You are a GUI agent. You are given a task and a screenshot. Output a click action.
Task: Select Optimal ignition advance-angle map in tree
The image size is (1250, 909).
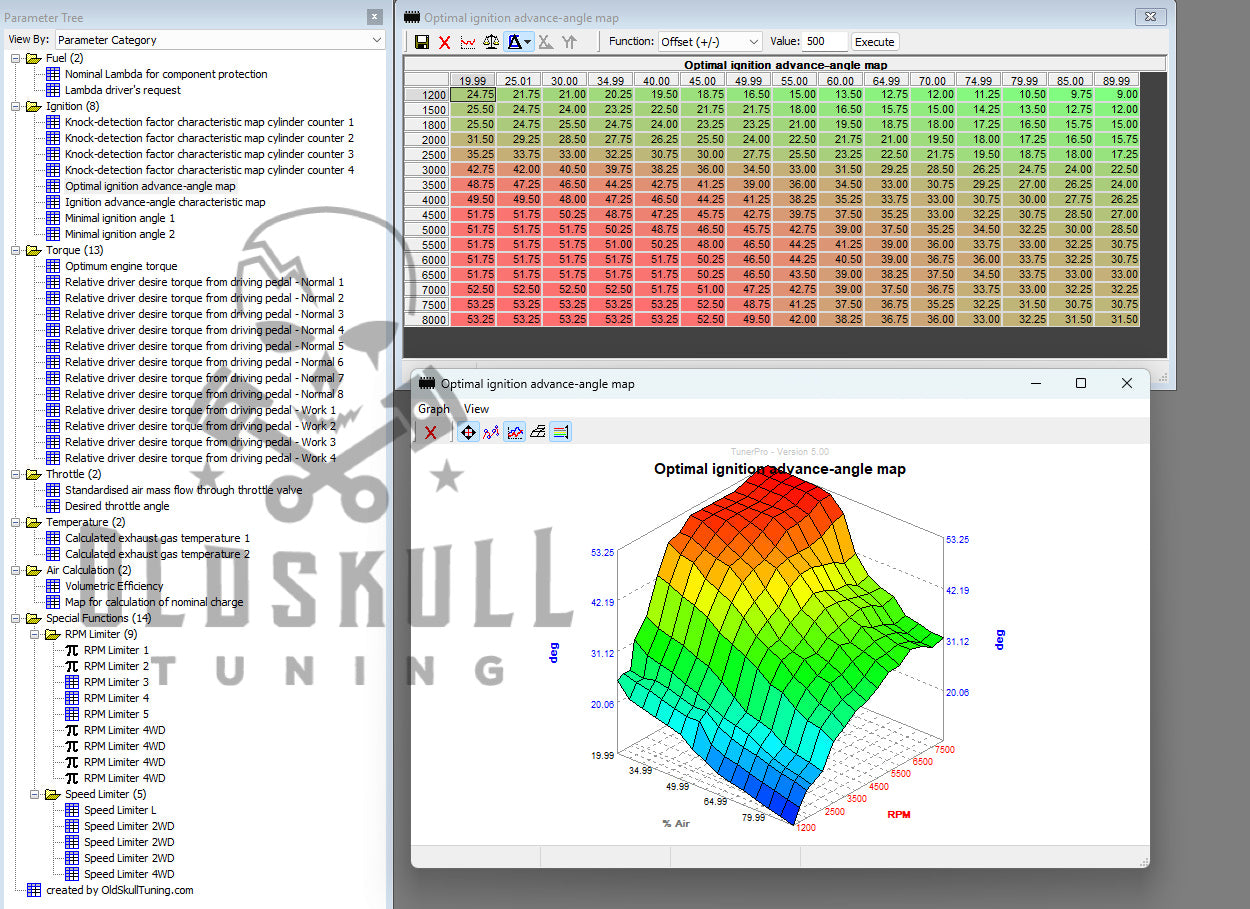click(x=150, y=186)
